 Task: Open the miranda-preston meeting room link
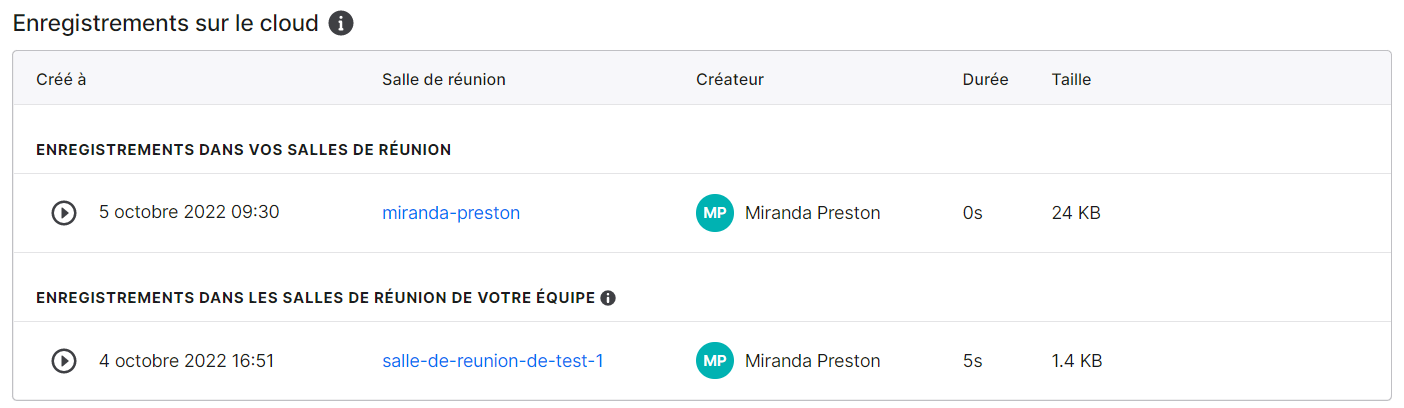coord(451,213)
